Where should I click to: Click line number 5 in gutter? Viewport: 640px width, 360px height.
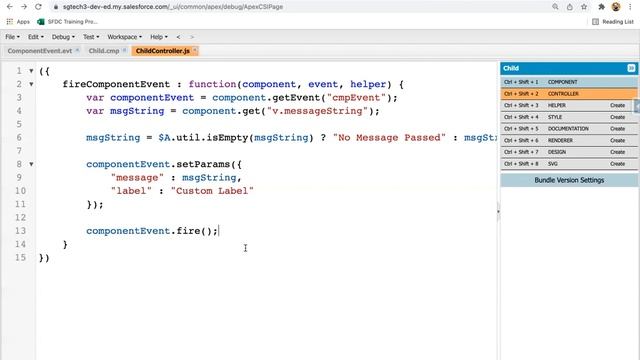(x=19, y=124)
